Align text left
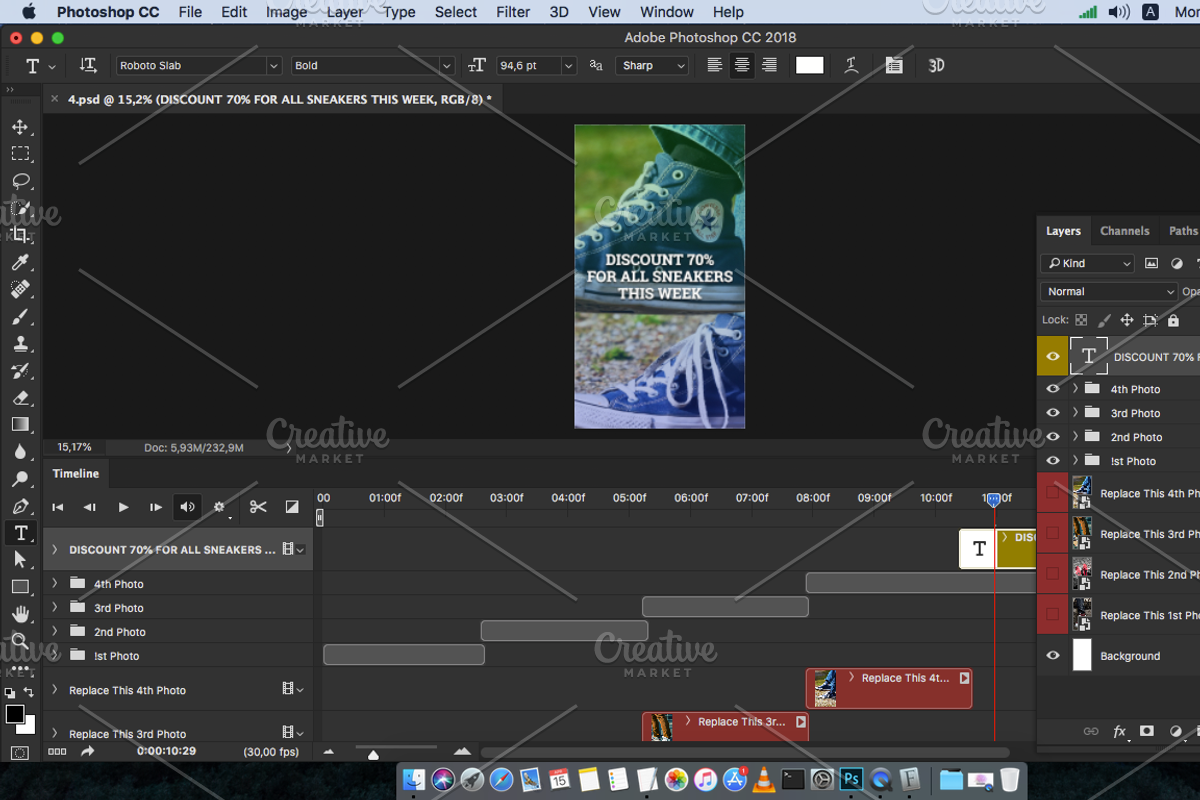Viewport: 1200px width, 800px height. (x=715, y=65)
